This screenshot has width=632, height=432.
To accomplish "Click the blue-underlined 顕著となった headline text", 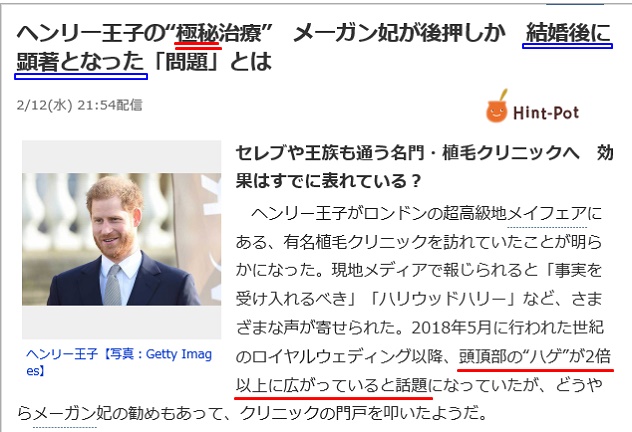I will click(80, 62).
